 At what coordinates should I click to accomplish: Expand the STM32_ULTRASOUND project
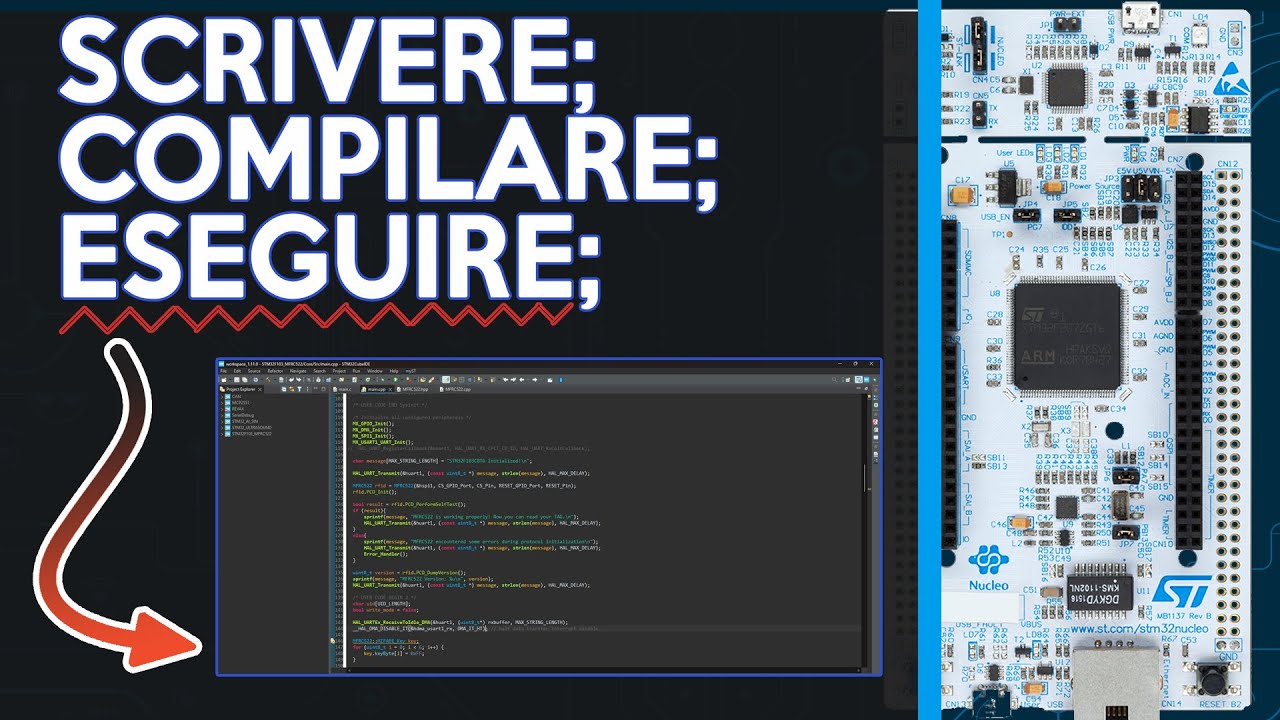click(222, 427)
